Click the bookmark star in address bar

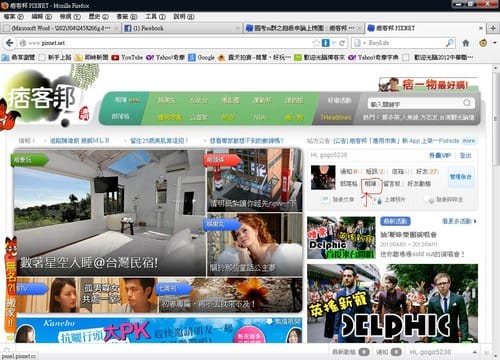tap(316, 43)
